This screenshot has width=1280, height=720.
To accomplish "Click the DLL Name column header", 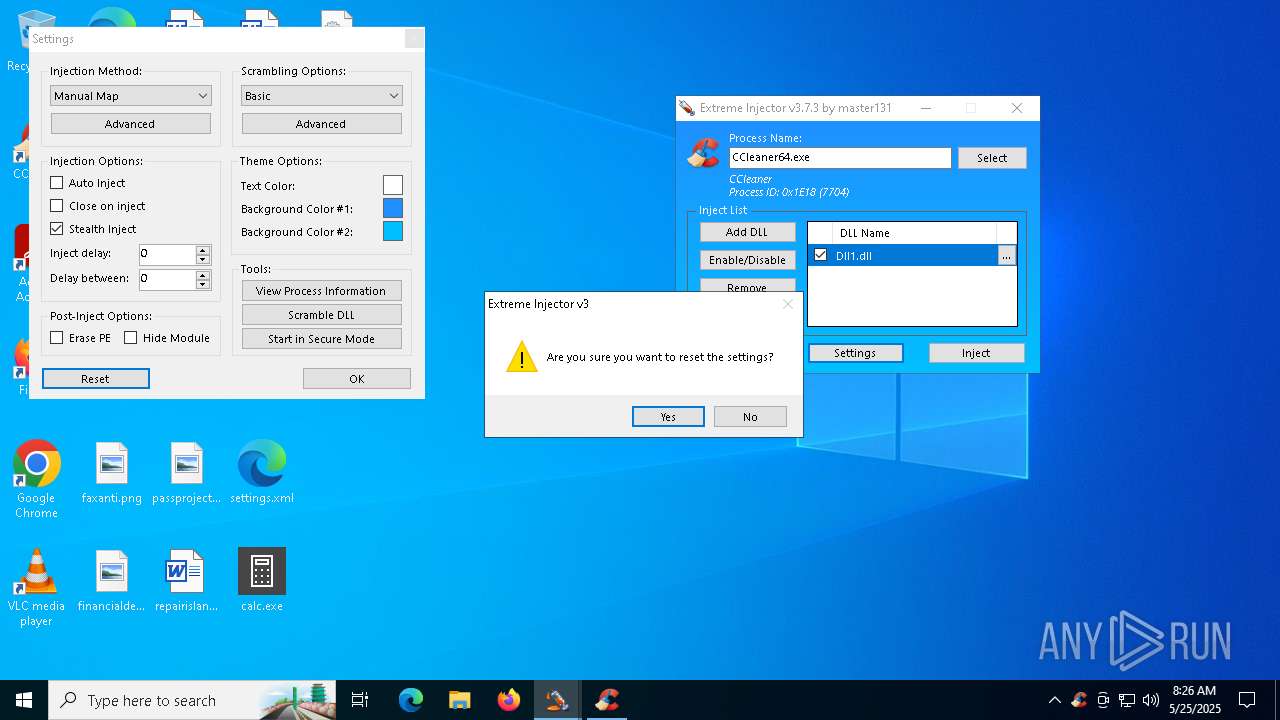I will click(914, 233).
